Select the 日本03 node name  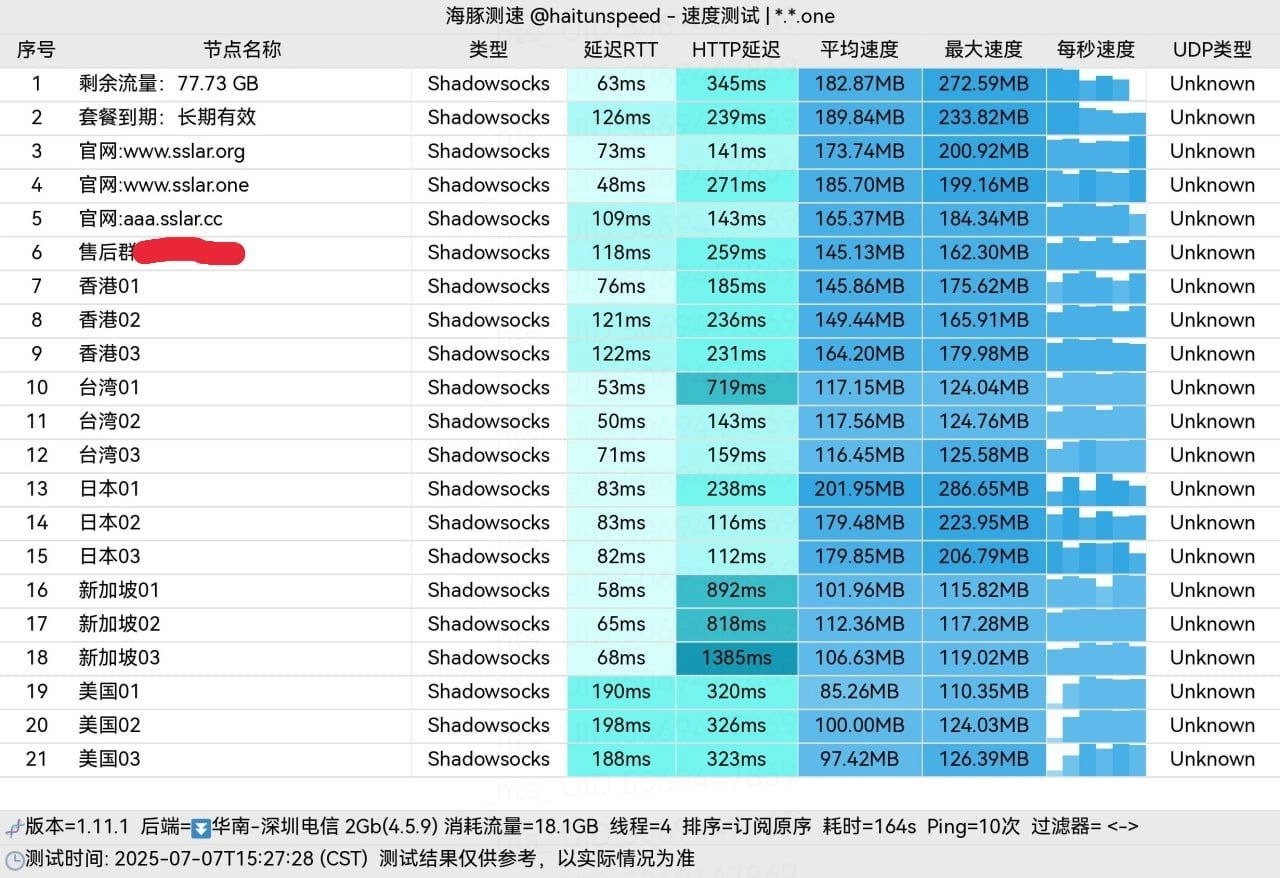(x=110, y=557)
